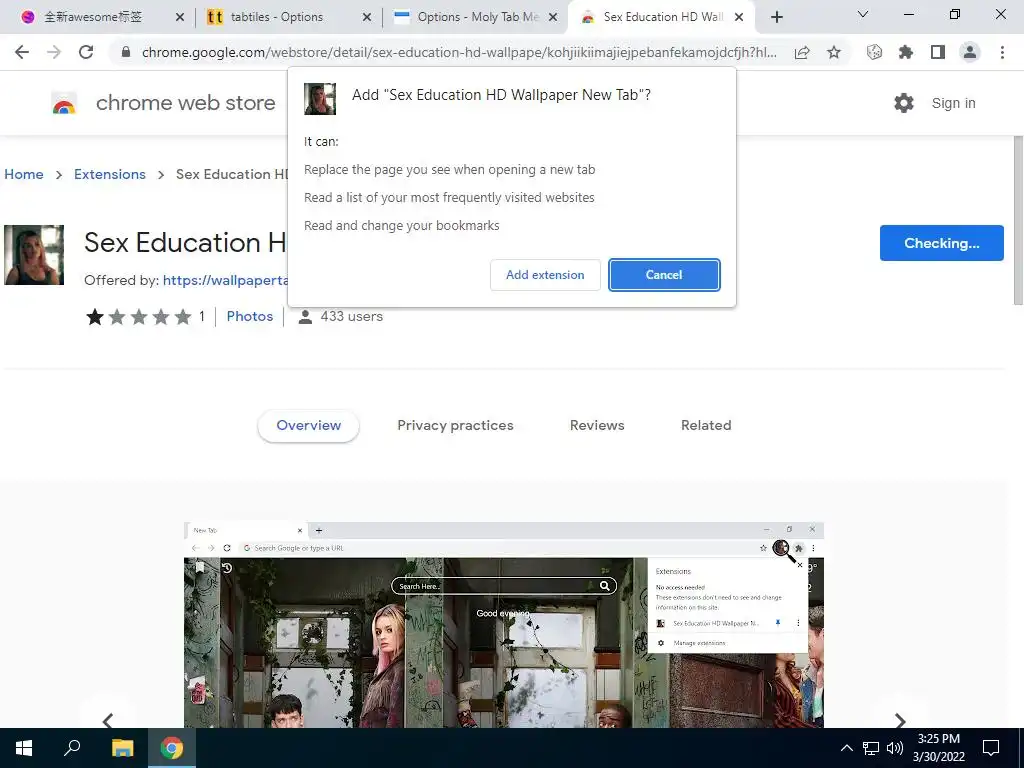Open the Windows Start menu

point(24,748)
